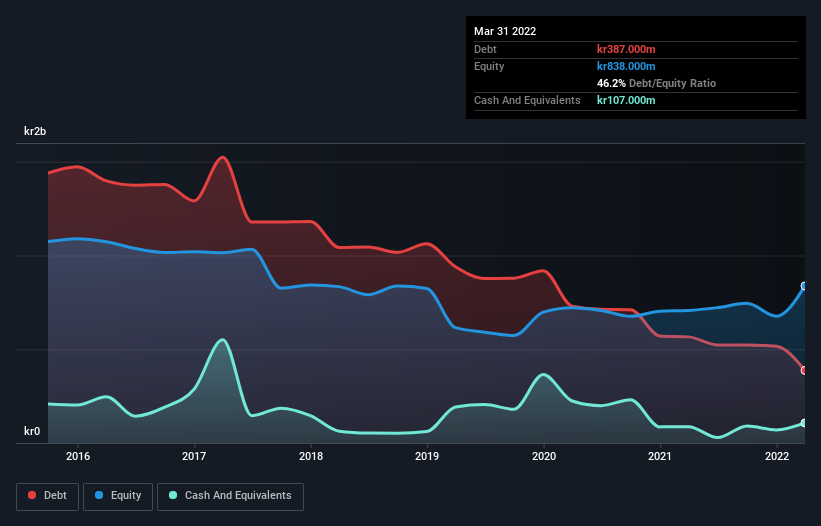Click the kr838.000m equity value
The width and height of the screenshot is (821, 526).
[626, 66]
